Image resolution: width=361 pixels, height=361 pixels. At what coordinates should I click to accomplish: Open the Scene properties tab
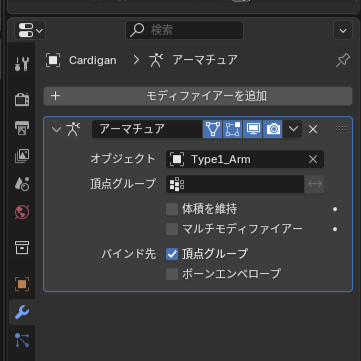pyautogui.click(x=22, y=184)
